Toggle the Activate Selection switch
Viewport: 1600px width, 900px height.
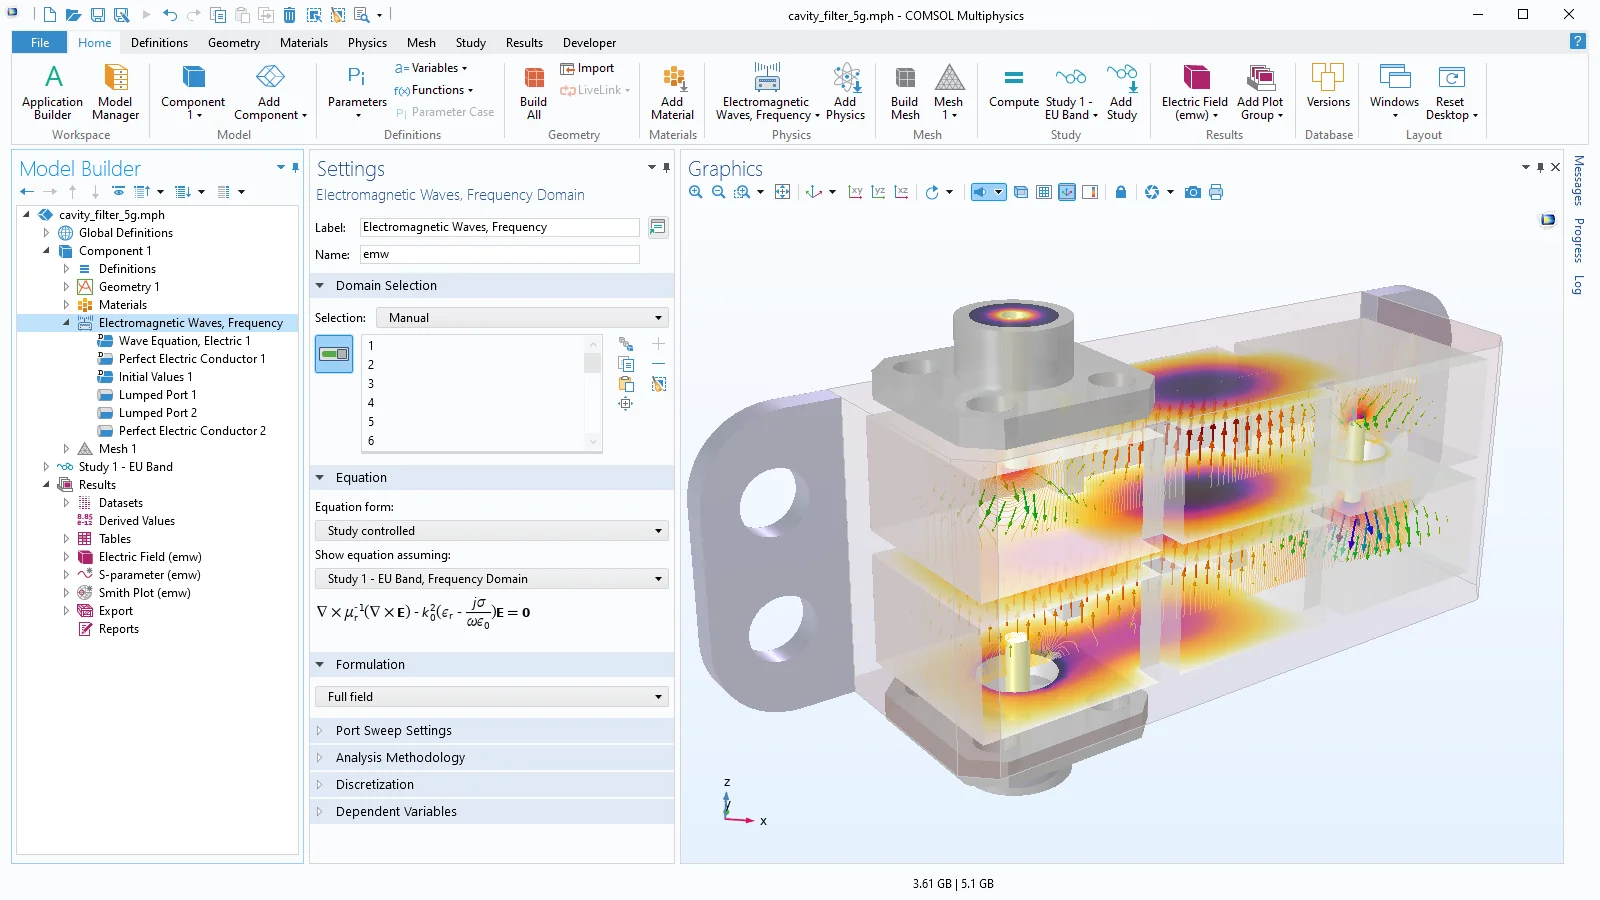pyautogui.click(x=334, y=354)
